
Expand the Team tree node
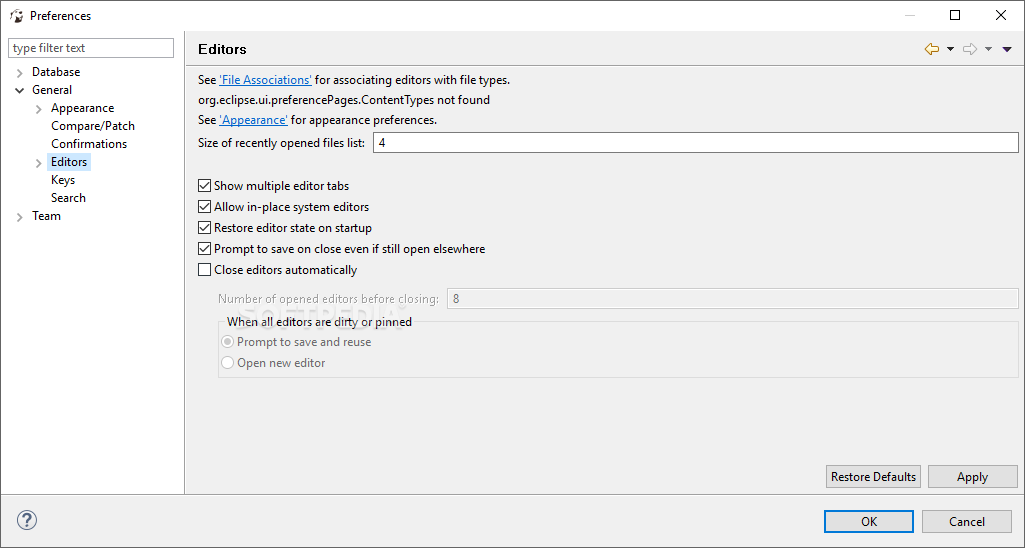pyautogui.click(x=20, y=216)
